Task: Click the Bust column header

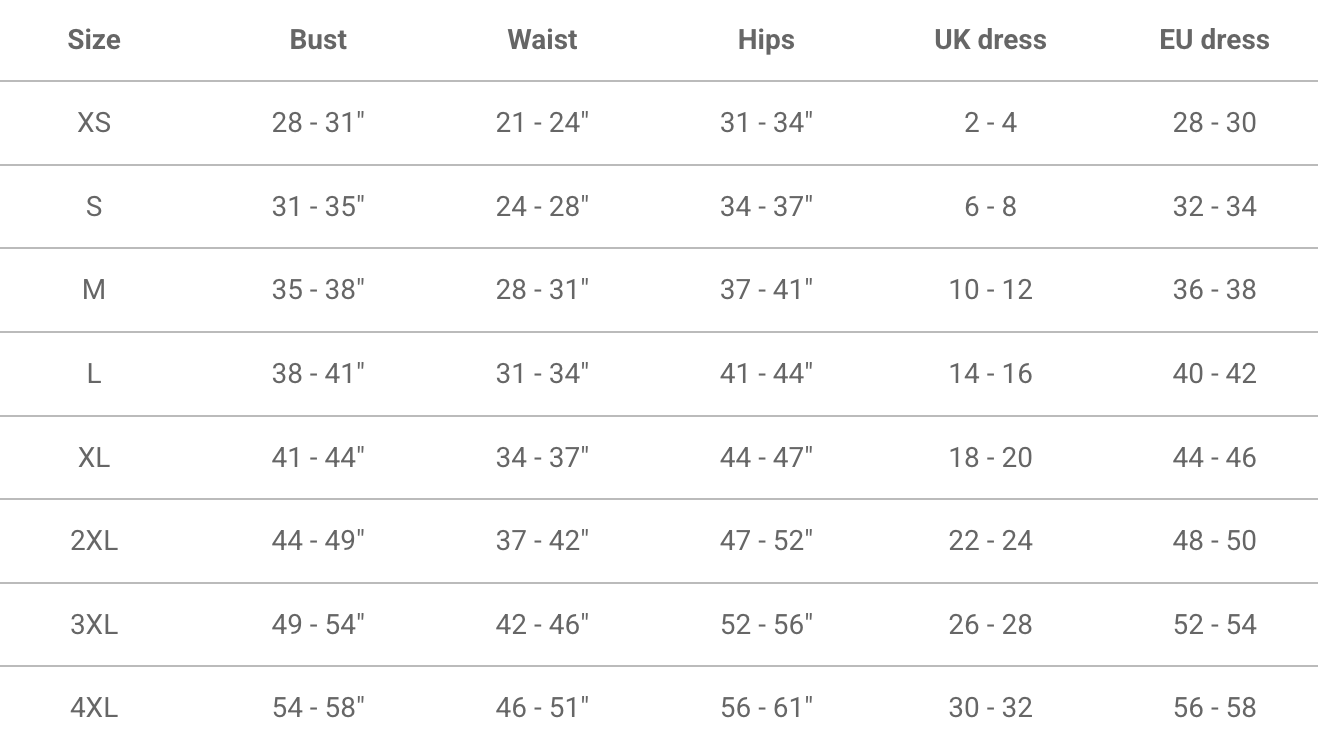Action: [x=318, y=40]
